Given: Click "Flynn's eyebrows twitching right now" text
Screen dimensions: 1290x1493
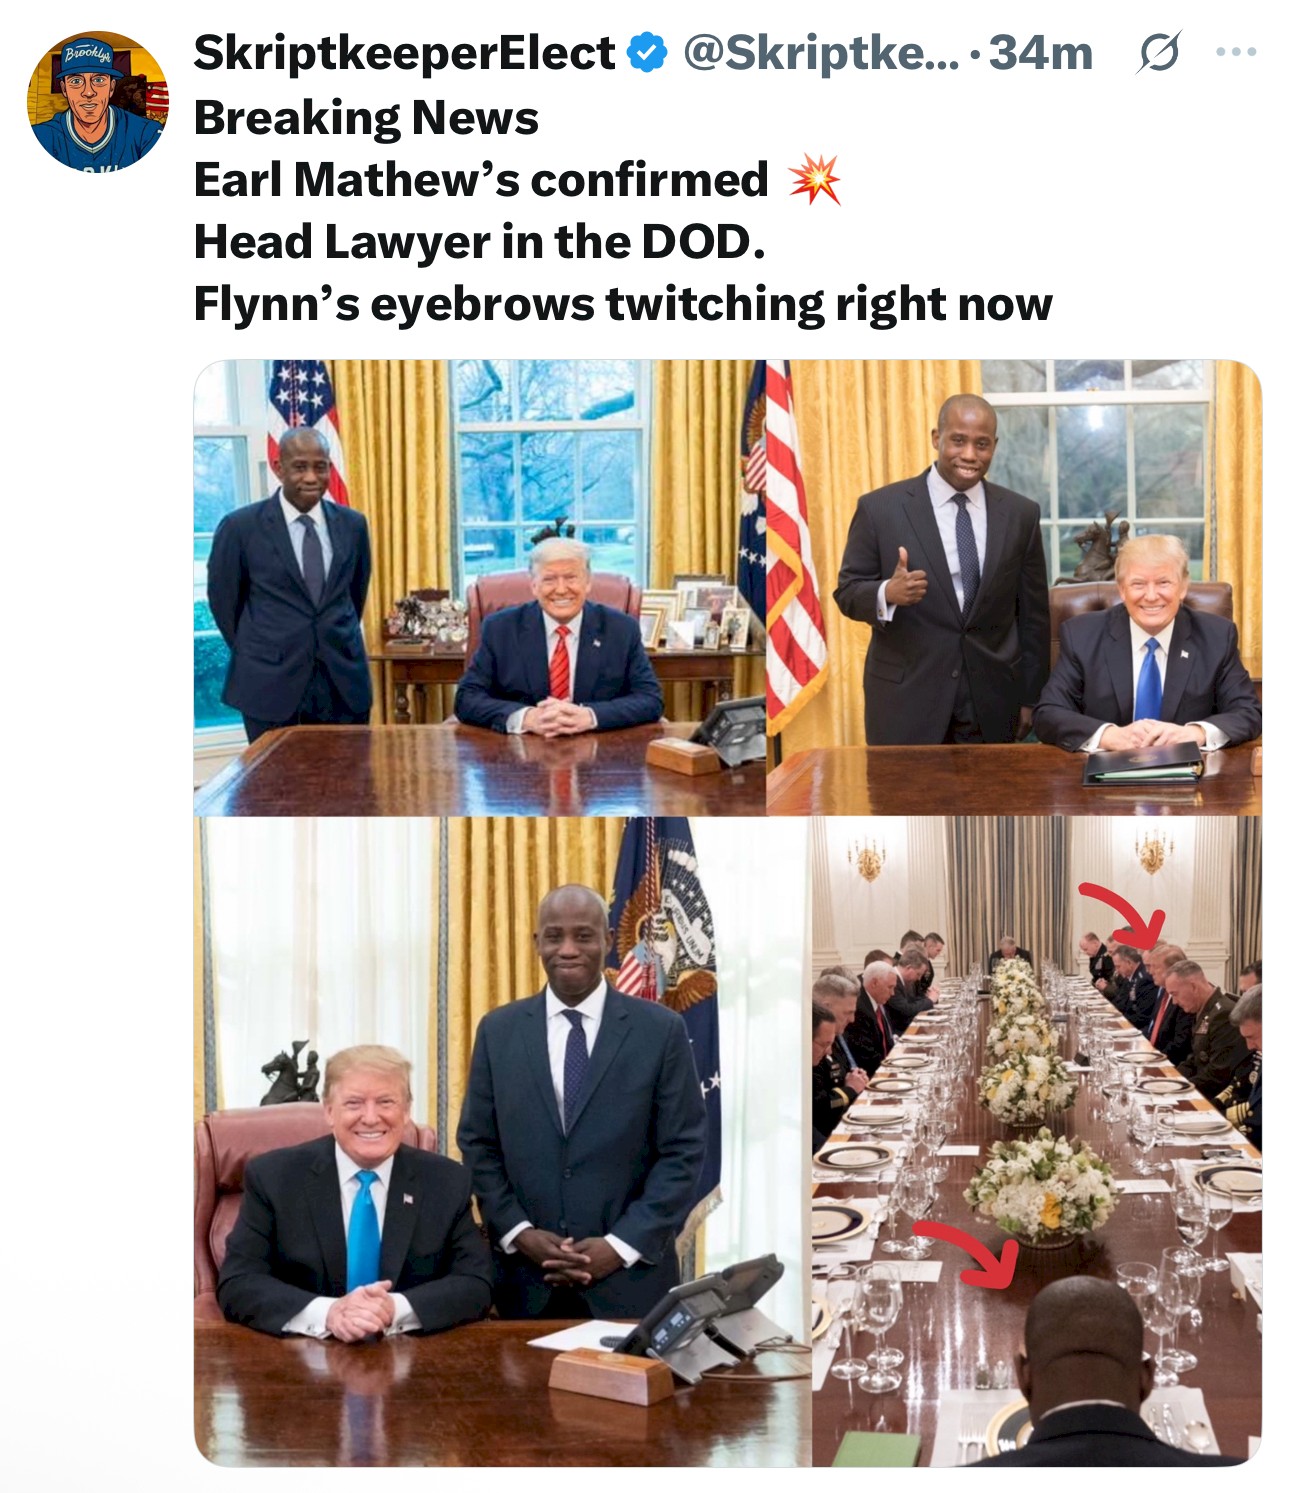Looking at the screenshot, I should point(623,304).
